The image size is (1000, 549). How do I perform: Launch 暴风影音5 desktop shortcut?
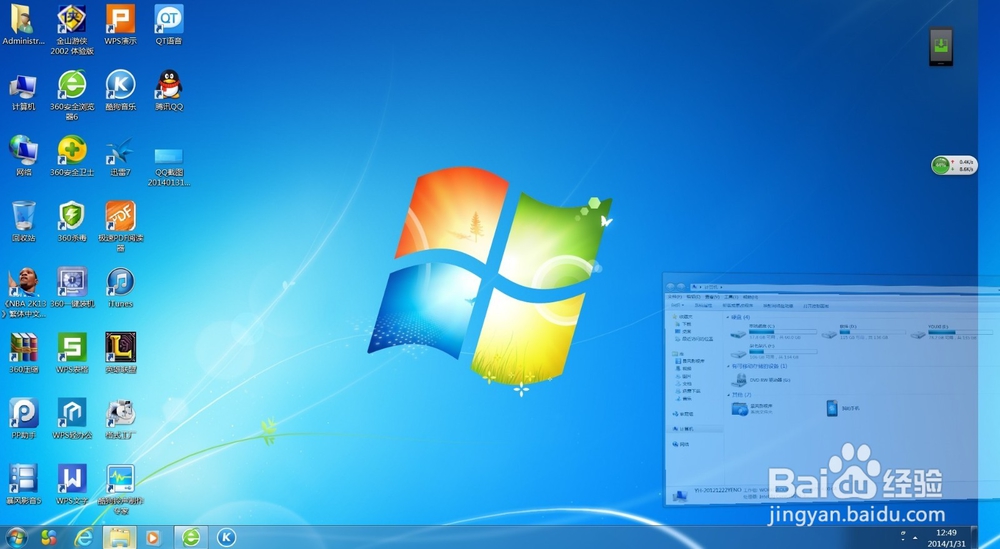click(x=24, y=484)
